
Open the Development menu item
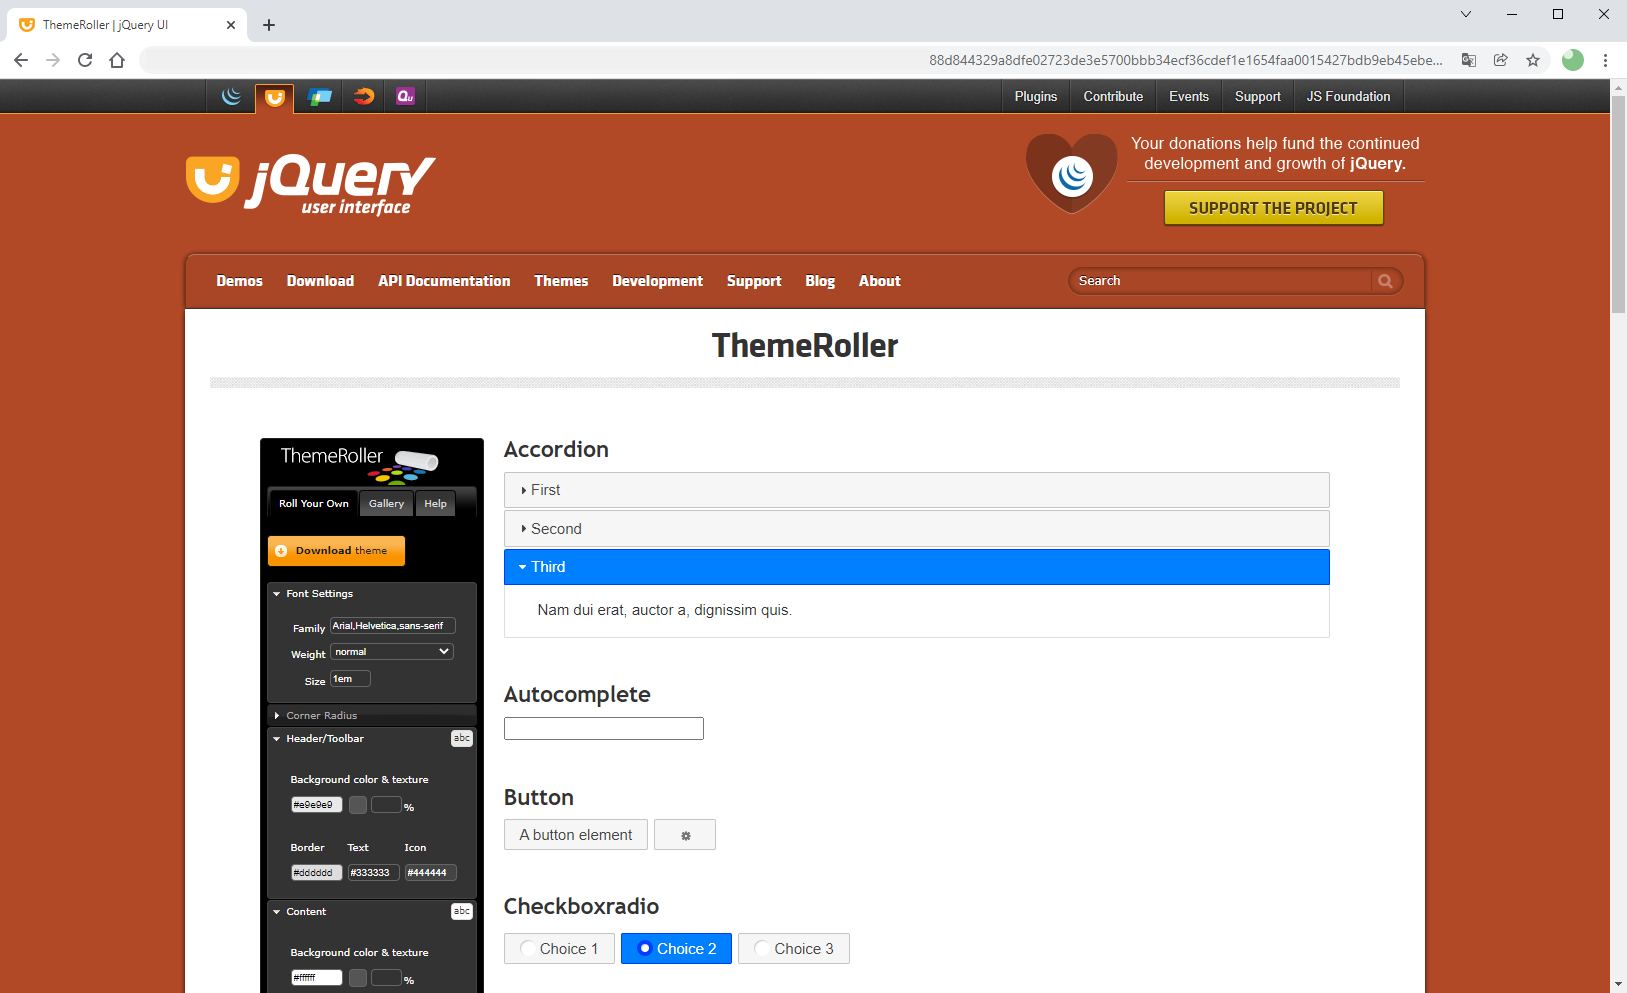coord(657,281)
